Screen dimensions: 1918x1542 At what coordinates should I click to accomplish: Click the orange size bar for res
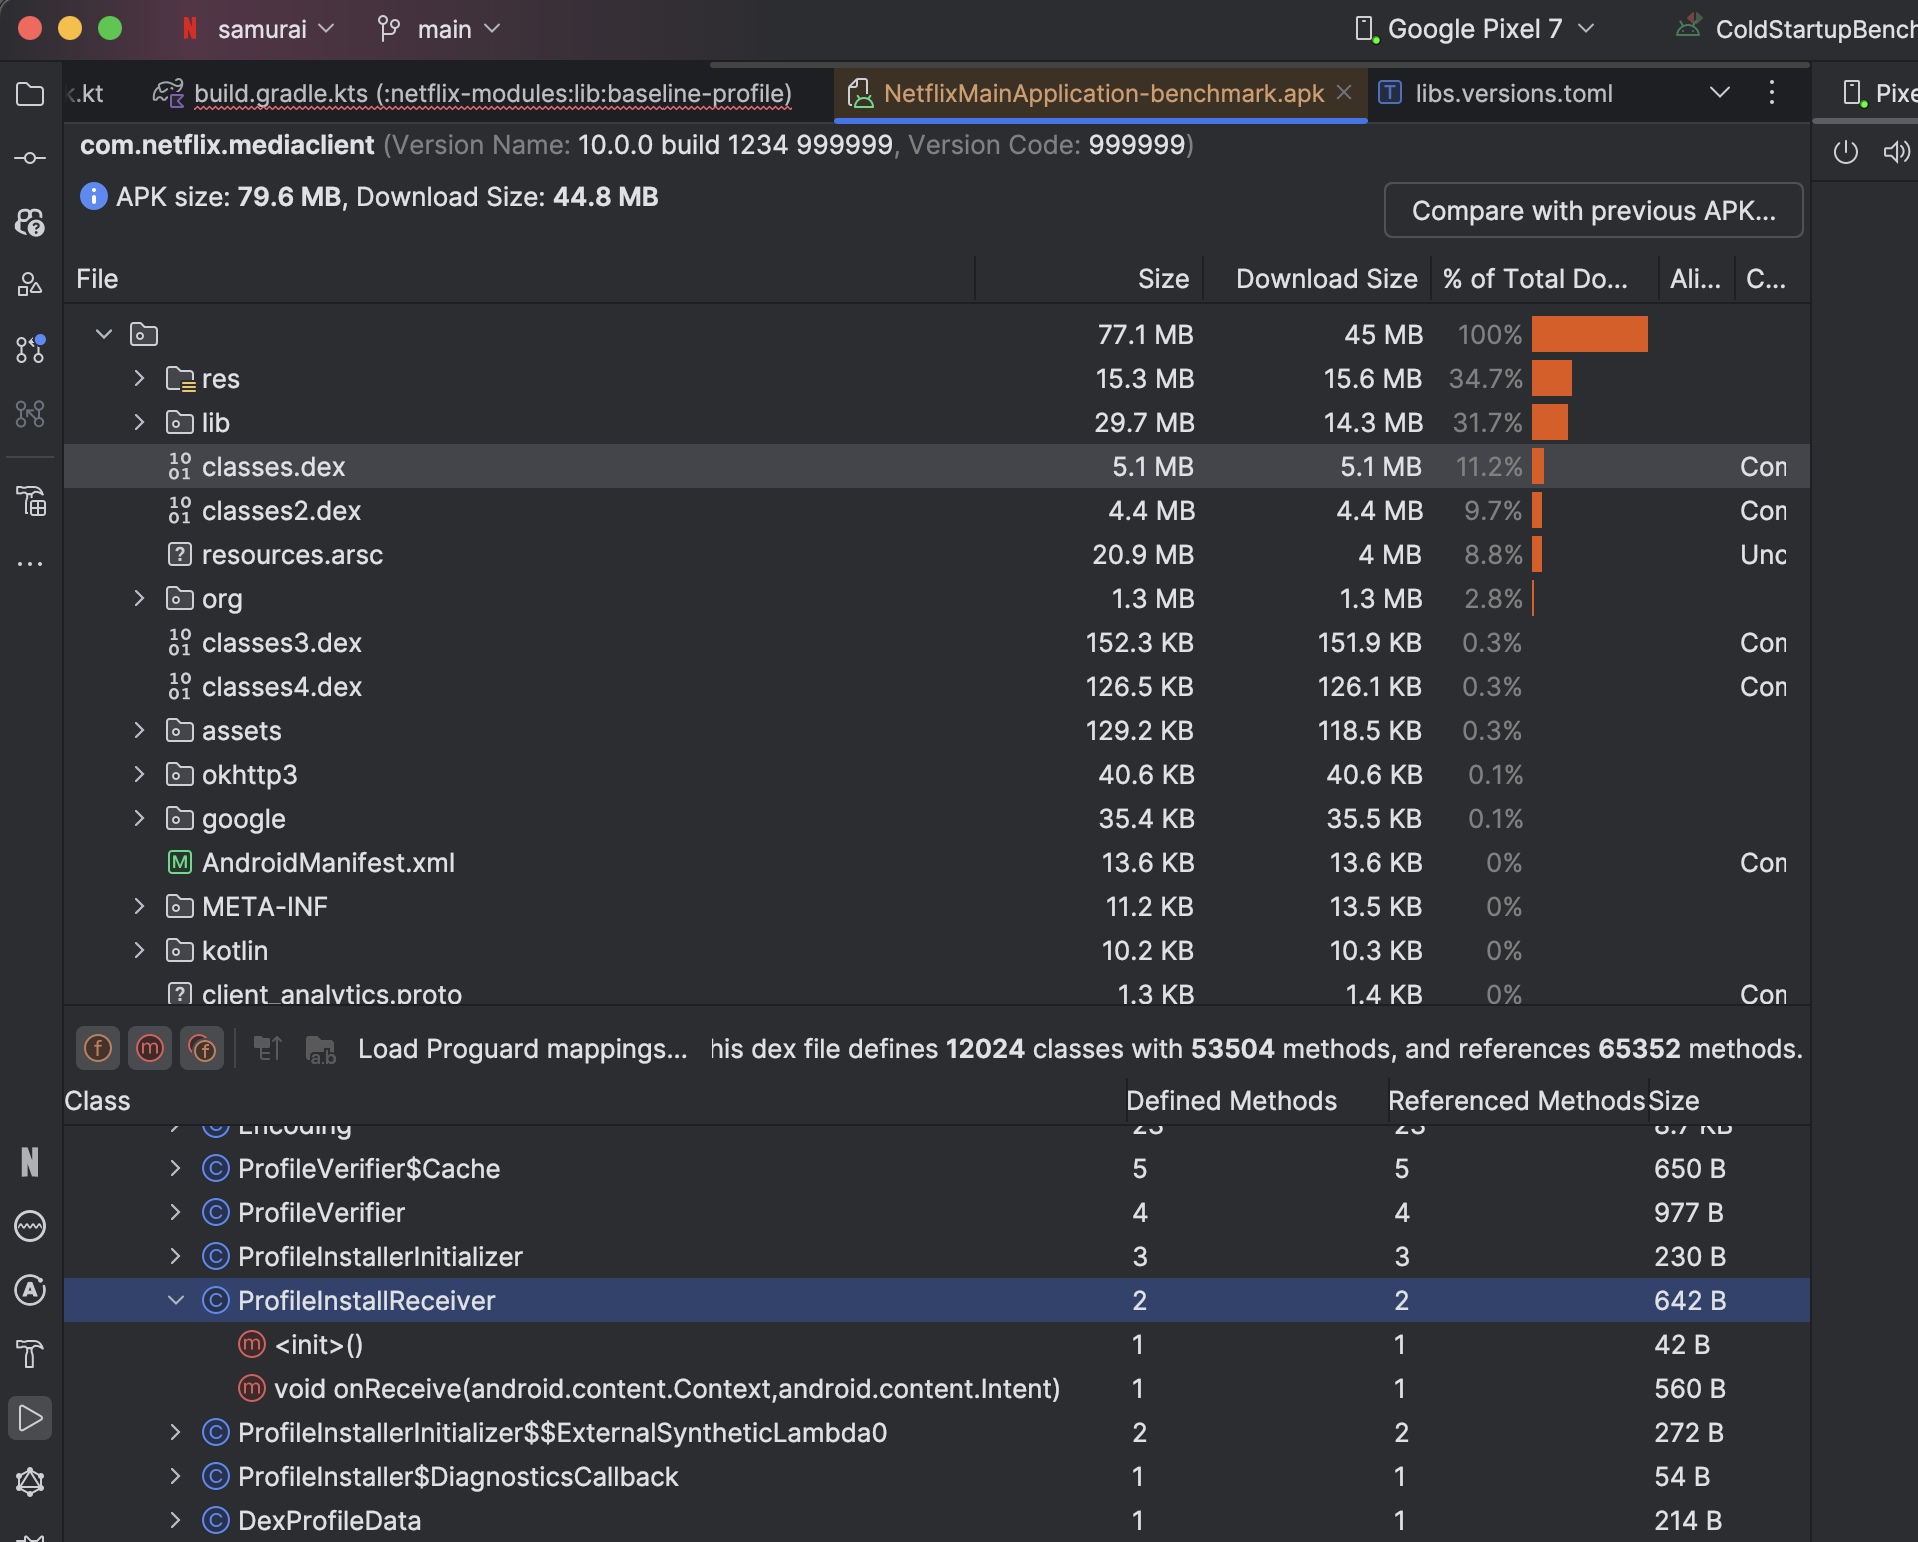point(1551,379)
